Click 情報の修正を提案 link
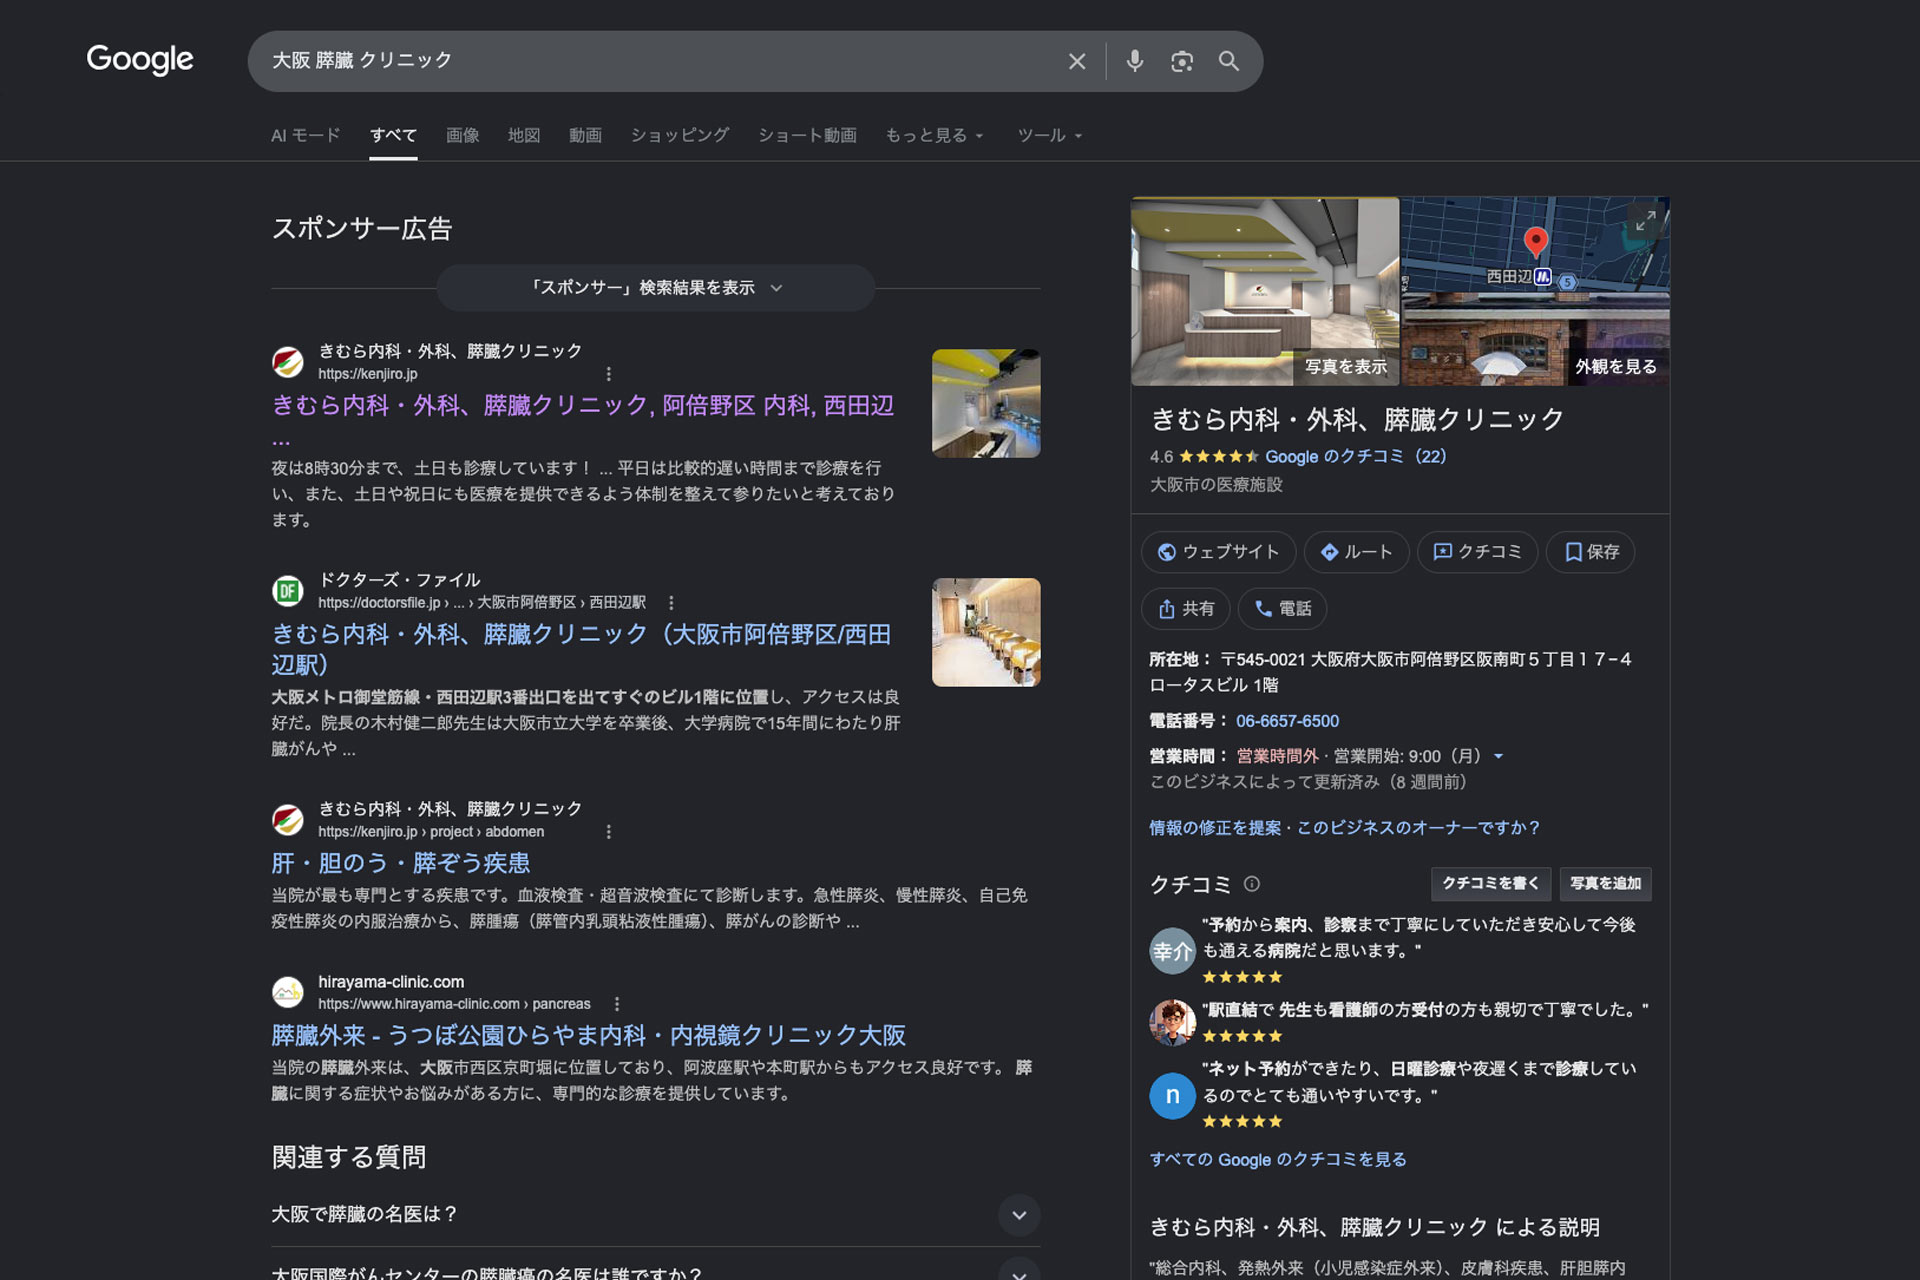The image size is (1920, 1280). pos(1215,828)
